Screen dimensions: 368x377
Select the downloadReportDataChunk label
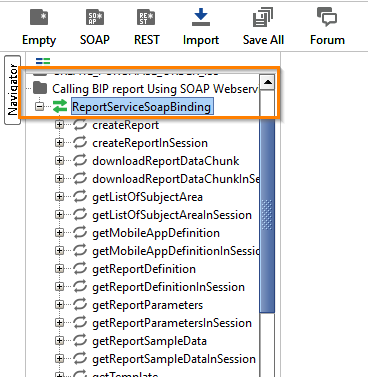click(x=166, y=161)
